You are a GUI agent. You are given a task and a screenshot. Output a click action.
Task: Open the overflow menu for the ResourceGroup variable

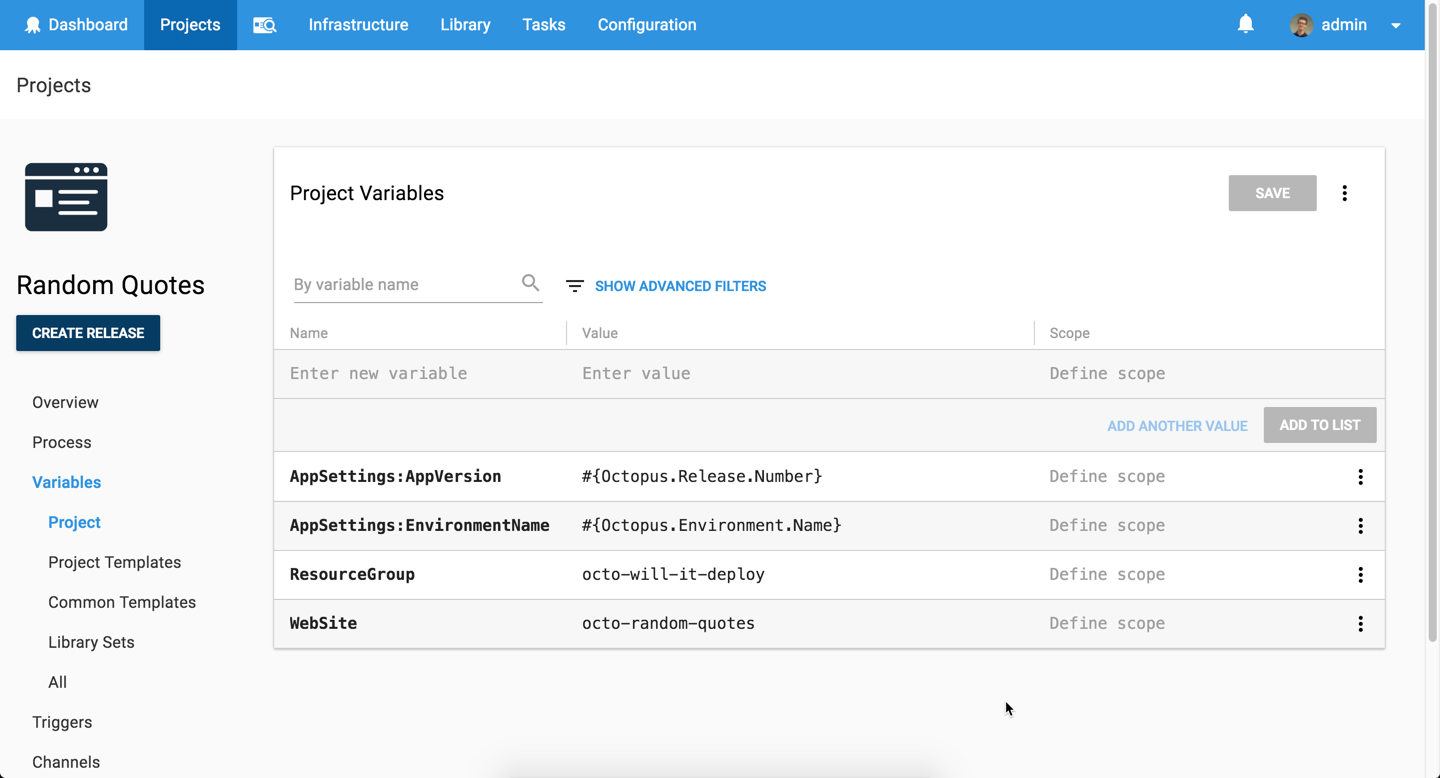pos(1361,574)
